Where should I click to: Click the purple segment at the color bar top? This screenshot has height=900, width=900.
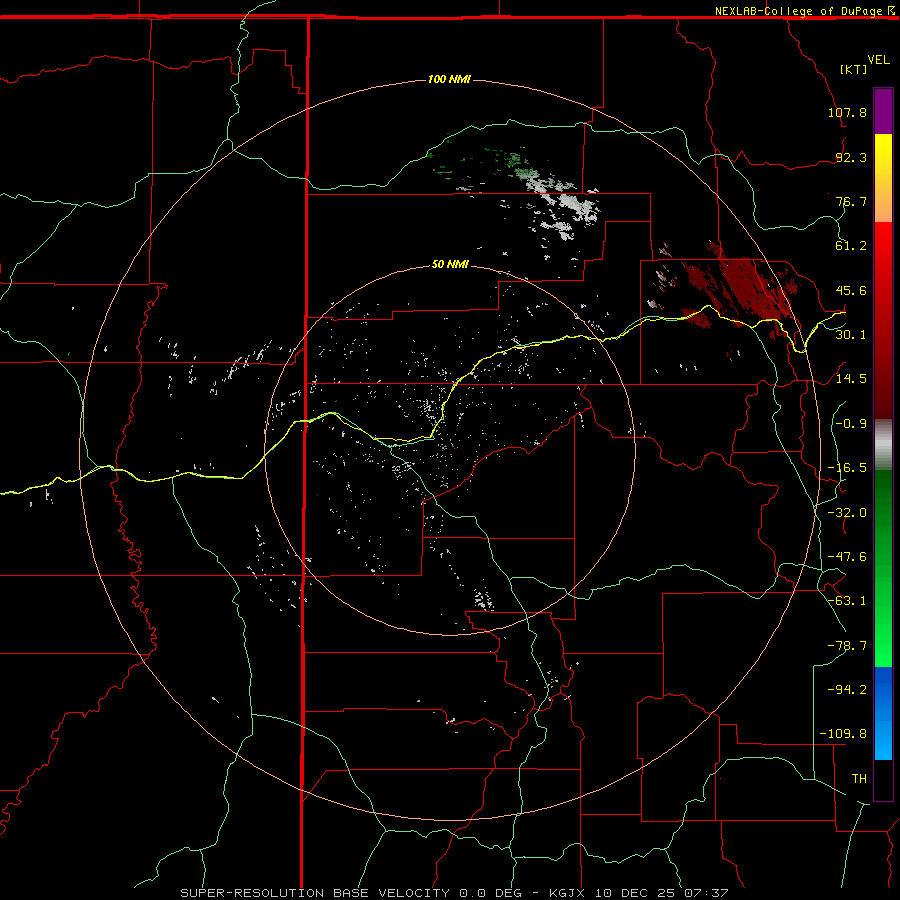click(x=883, y=111)
